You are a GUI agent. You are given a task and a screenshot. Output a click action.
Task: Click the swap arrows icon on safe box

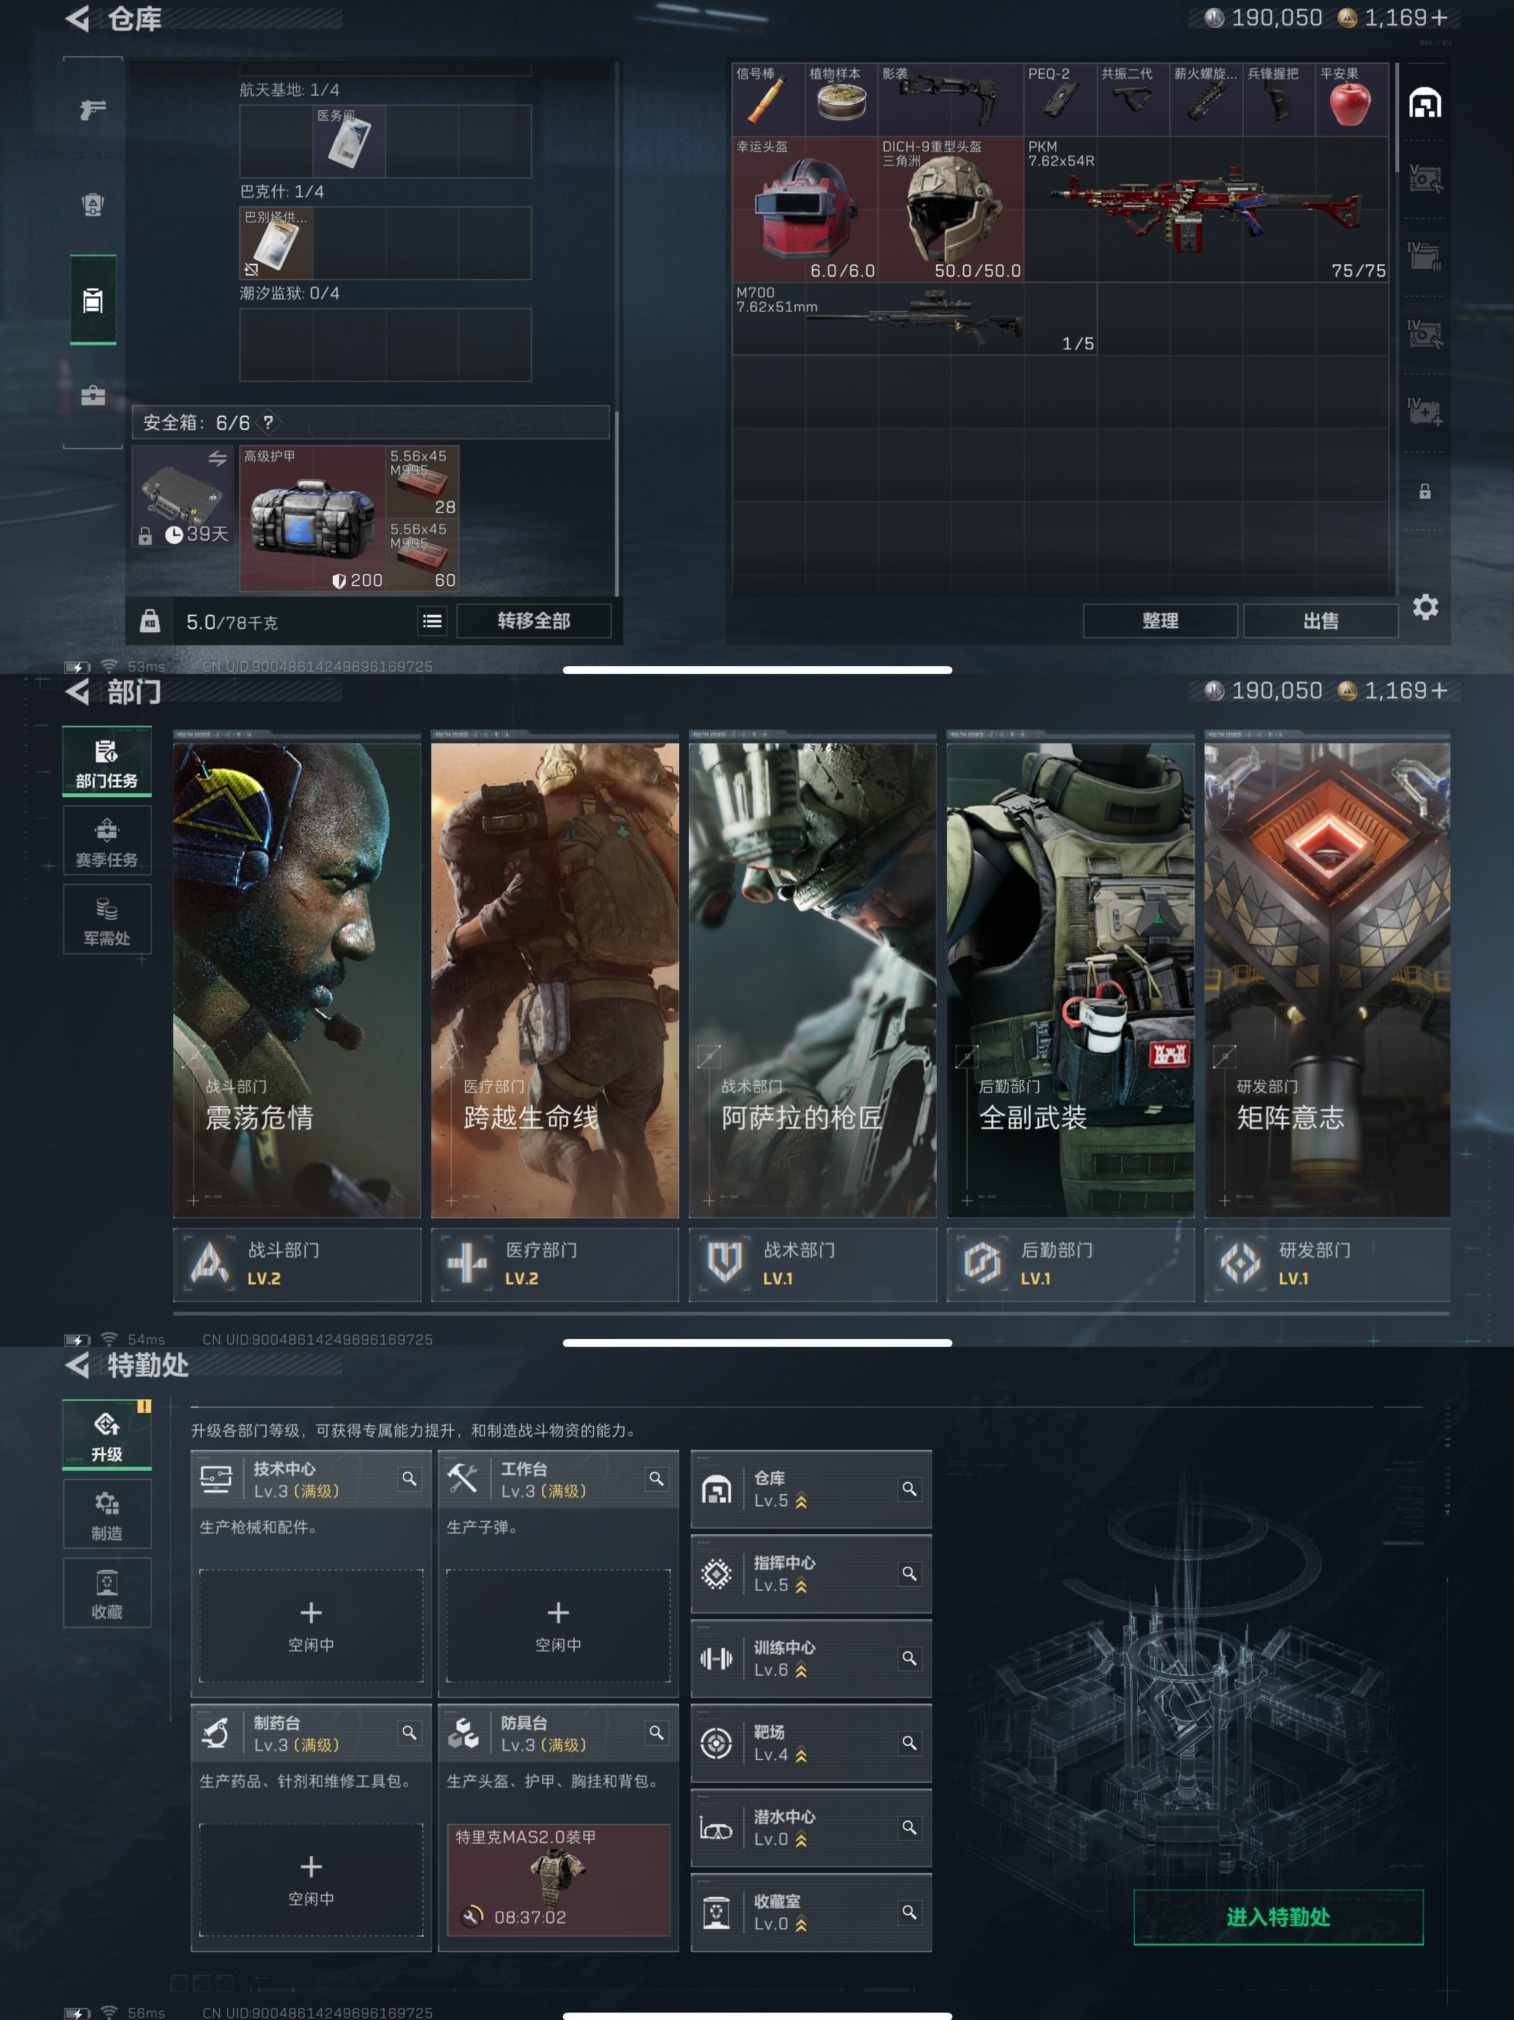click(217, 458)
